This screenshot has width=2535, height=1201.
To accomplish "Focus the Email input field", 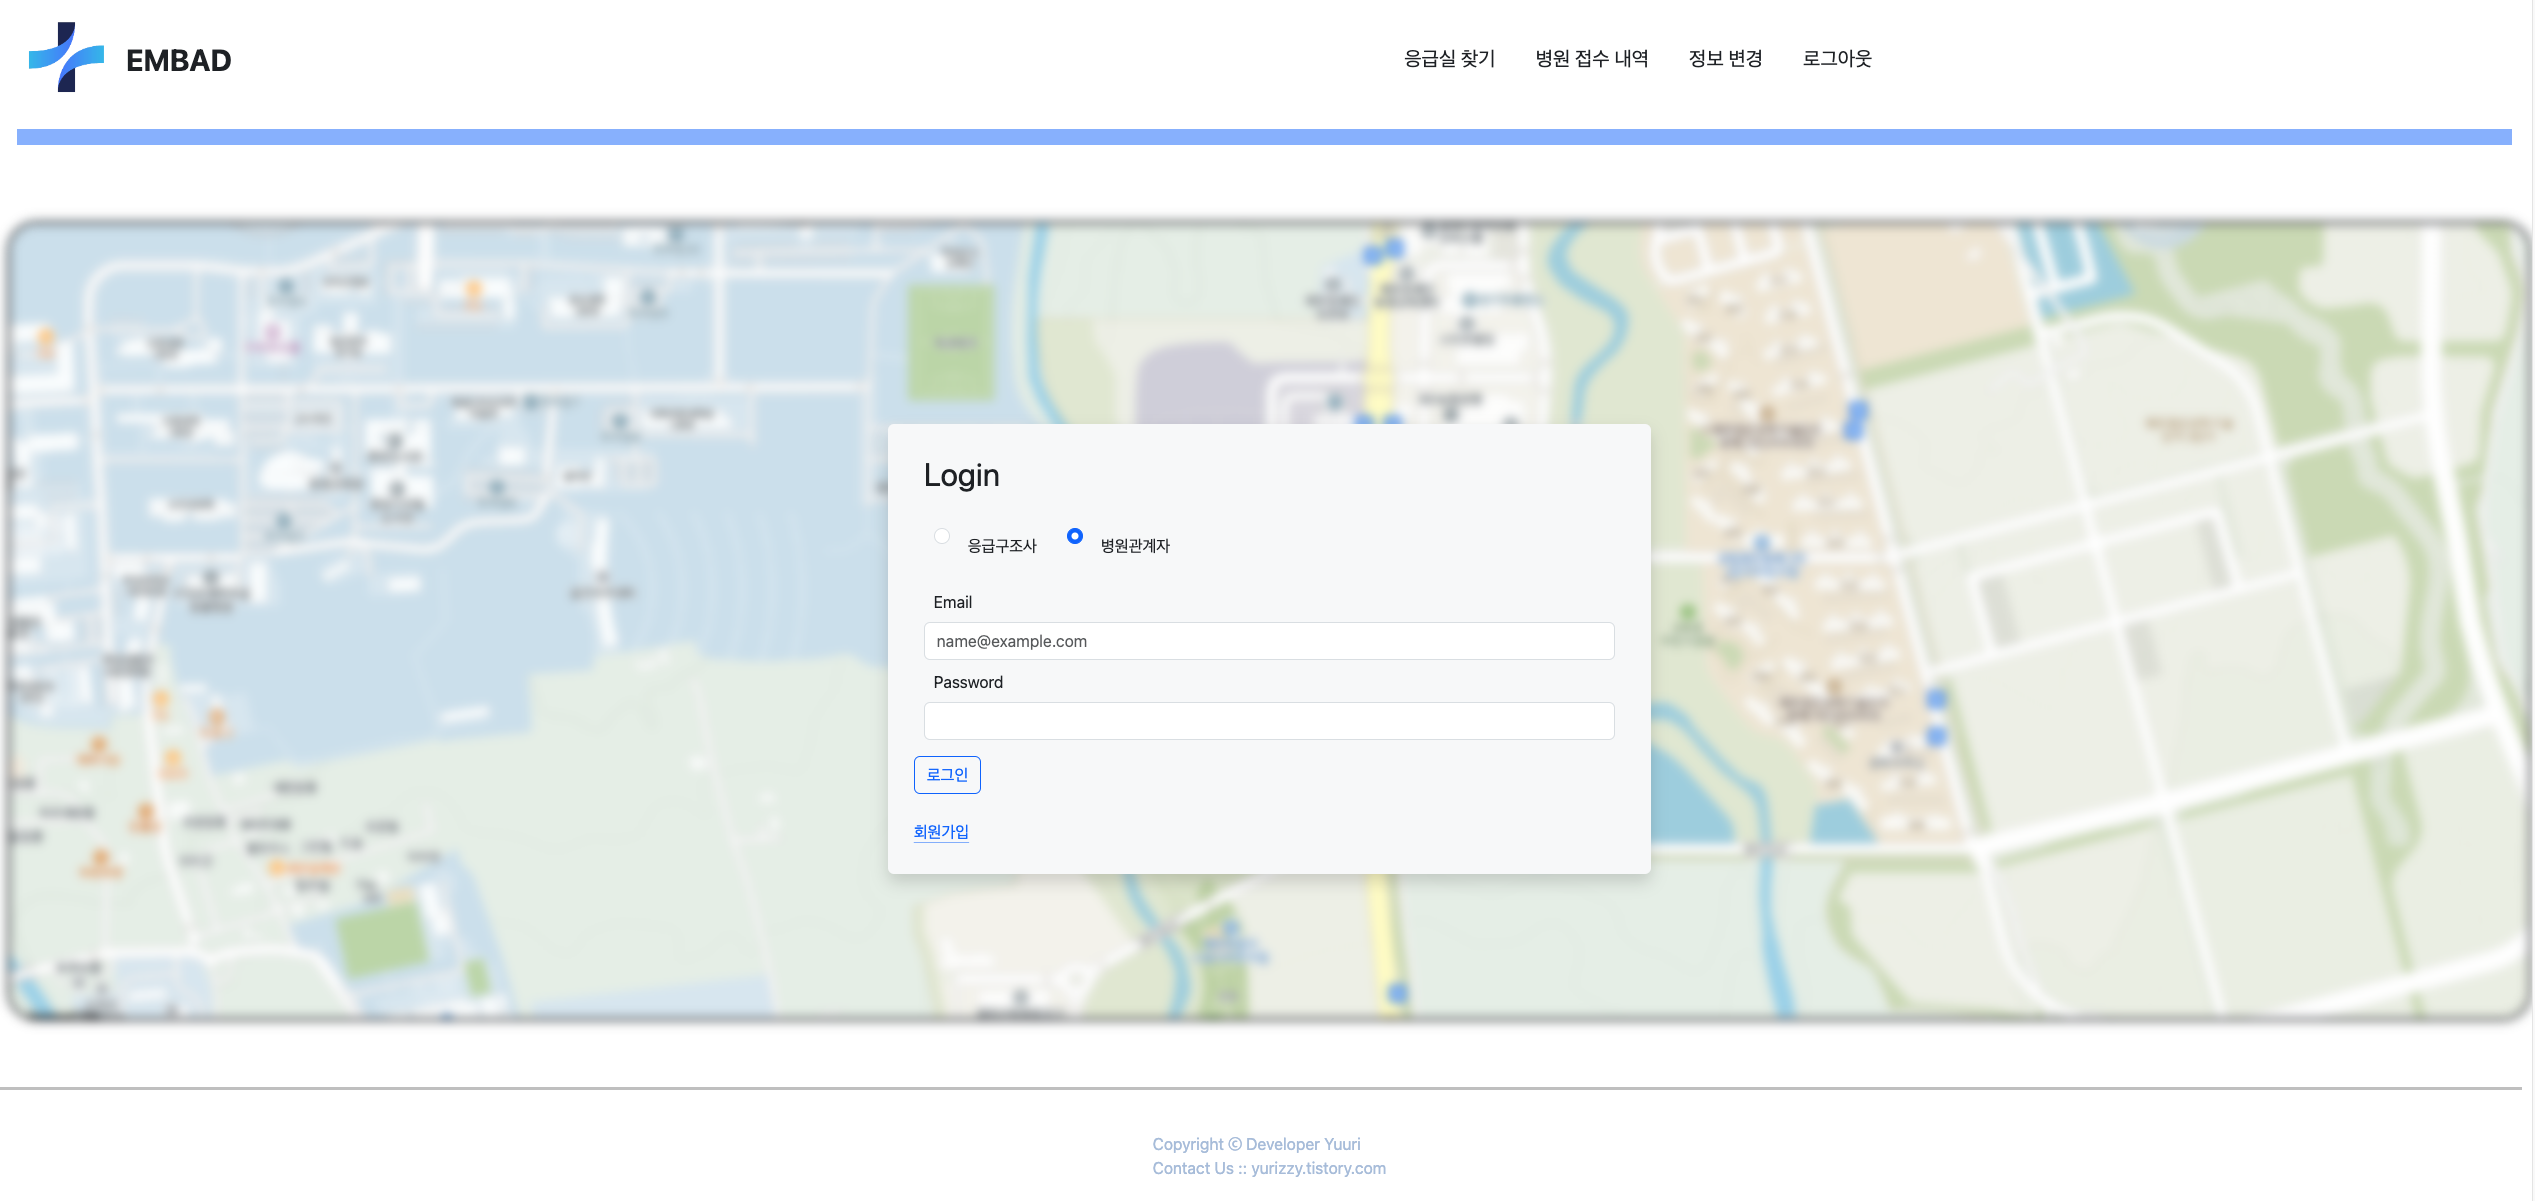I will (1268, 641).
